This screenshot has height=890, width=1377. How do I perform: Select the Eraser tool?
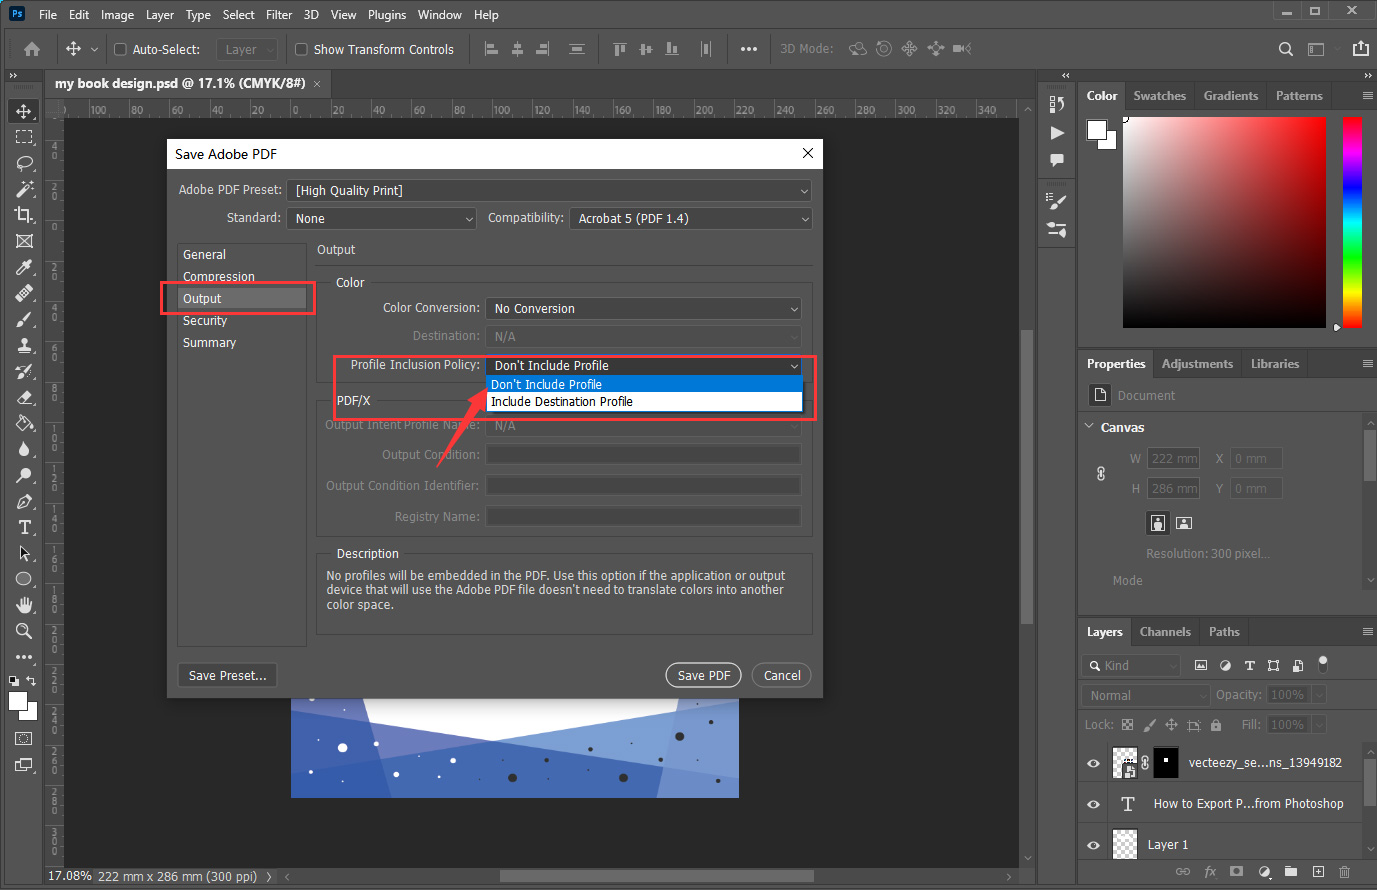(x=24, y=397)
